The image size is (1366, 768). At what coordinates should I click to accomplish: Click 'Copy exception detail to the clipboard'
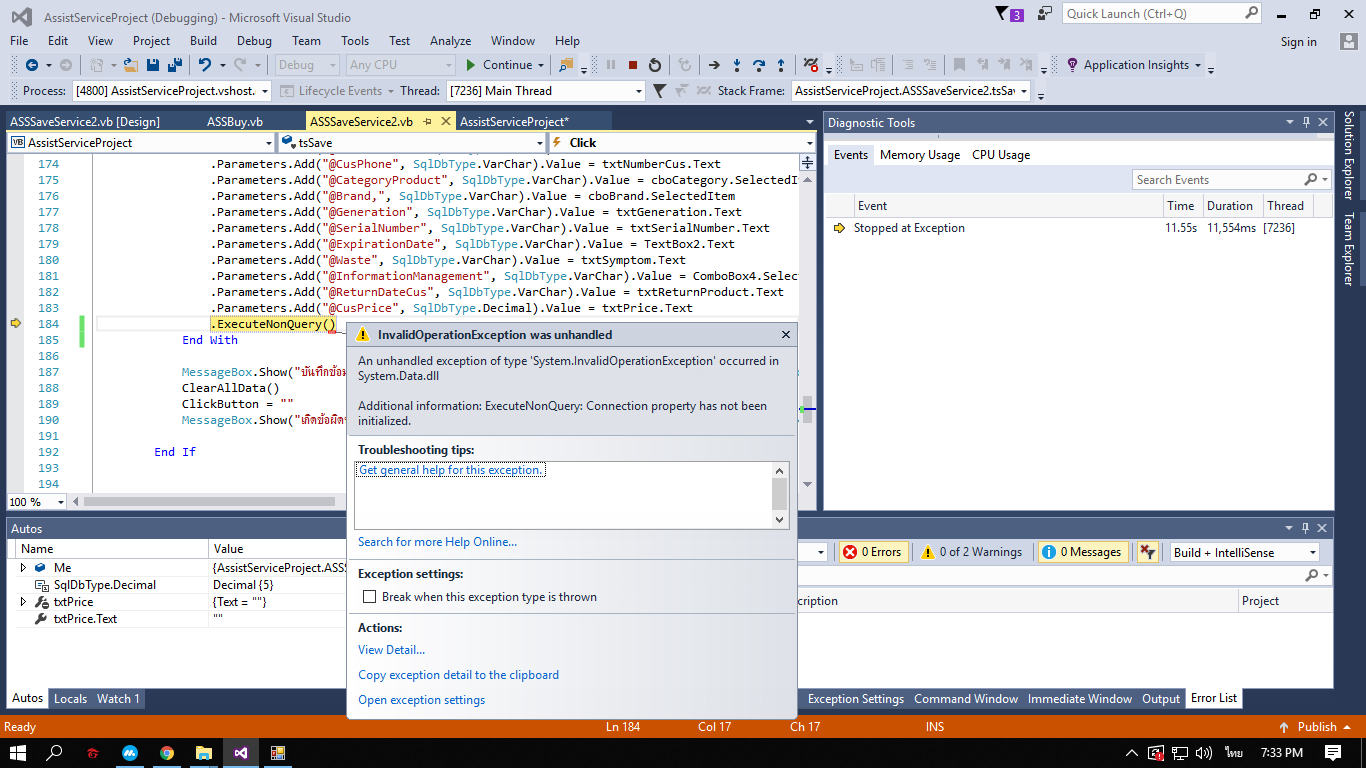click(458, 675)
